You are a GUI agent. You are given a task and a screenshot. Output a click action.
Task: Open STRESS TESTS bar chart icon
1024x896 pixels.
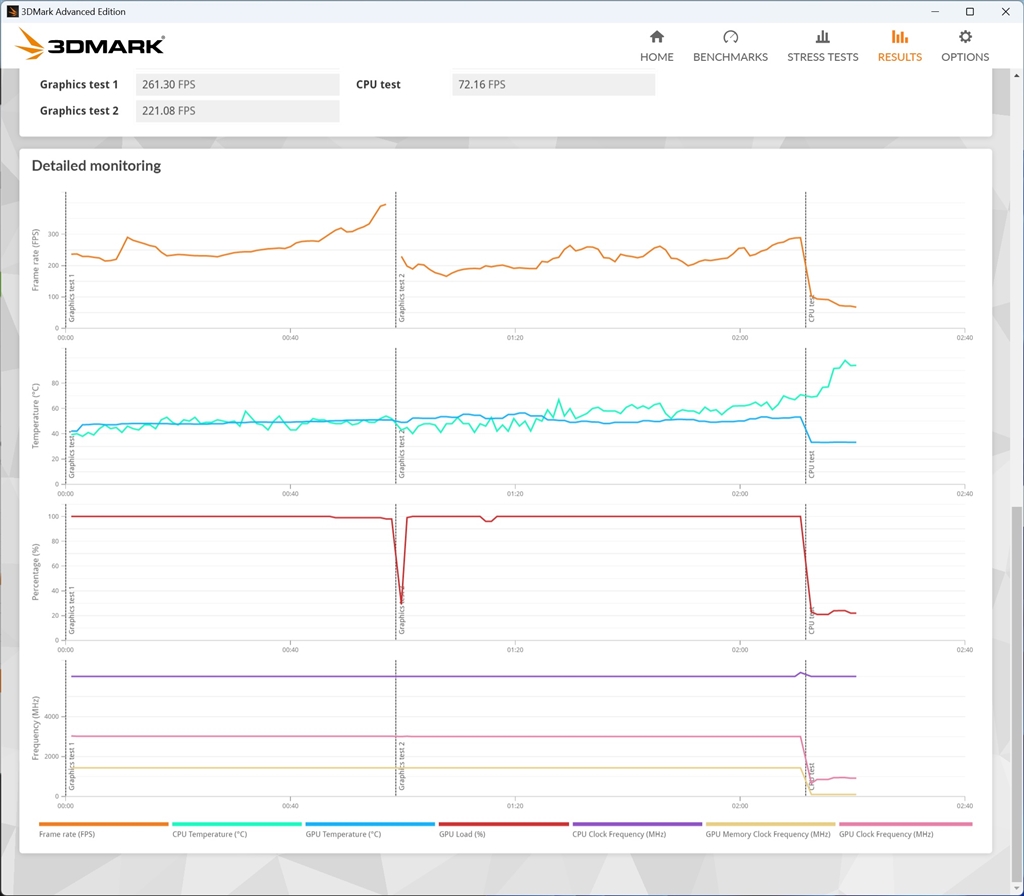pos(823,37)
